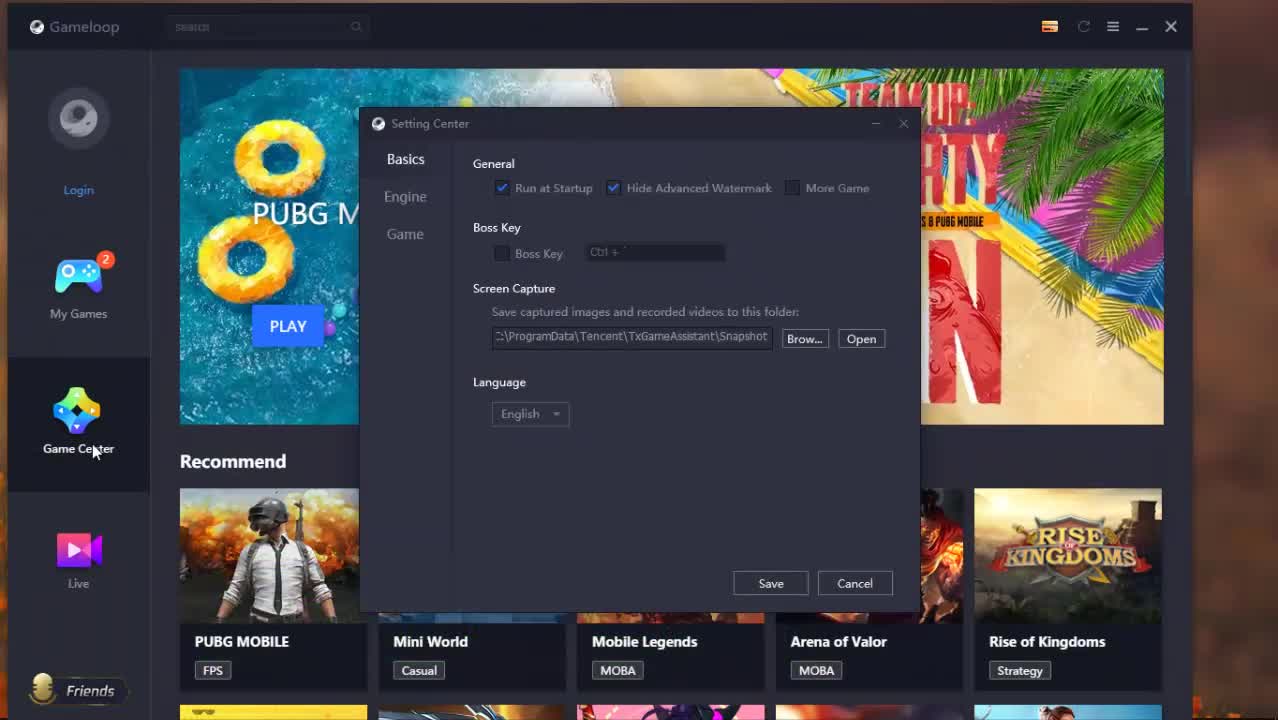Click the Login link

[x=79, y=190]
